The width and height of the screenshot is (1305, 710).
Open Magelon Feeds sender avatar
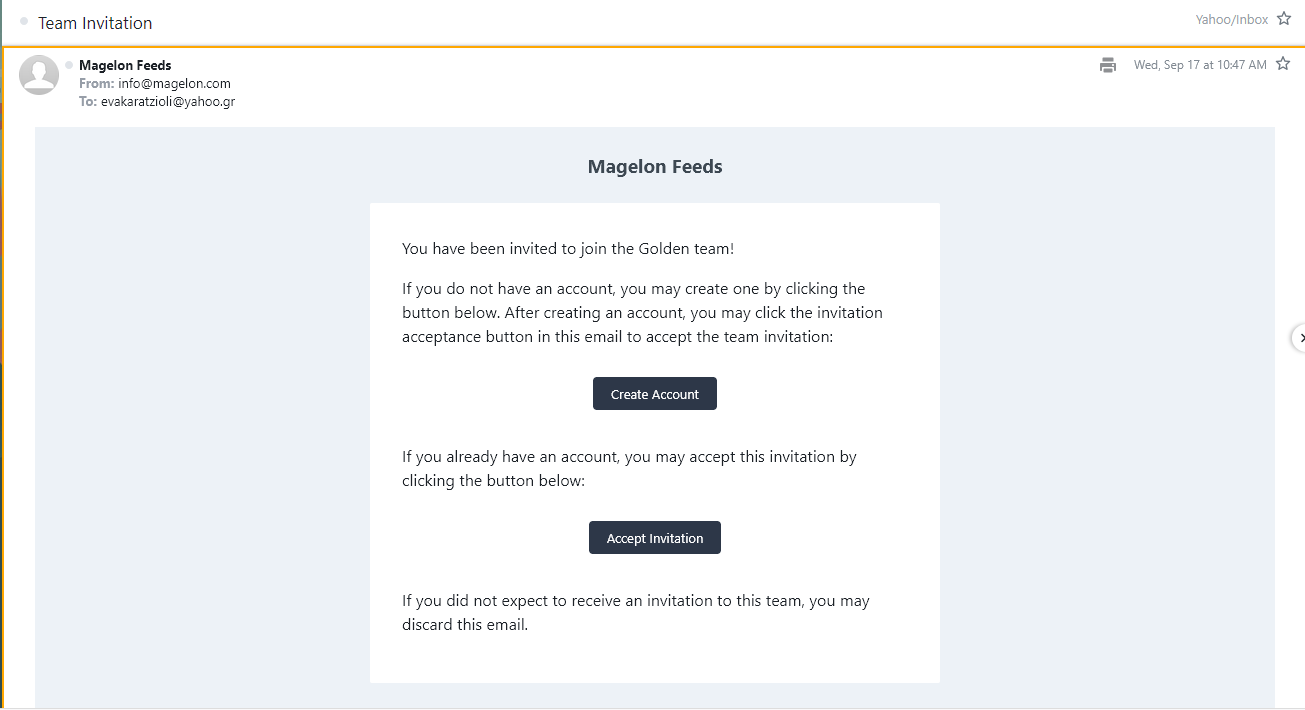[39, 75]
